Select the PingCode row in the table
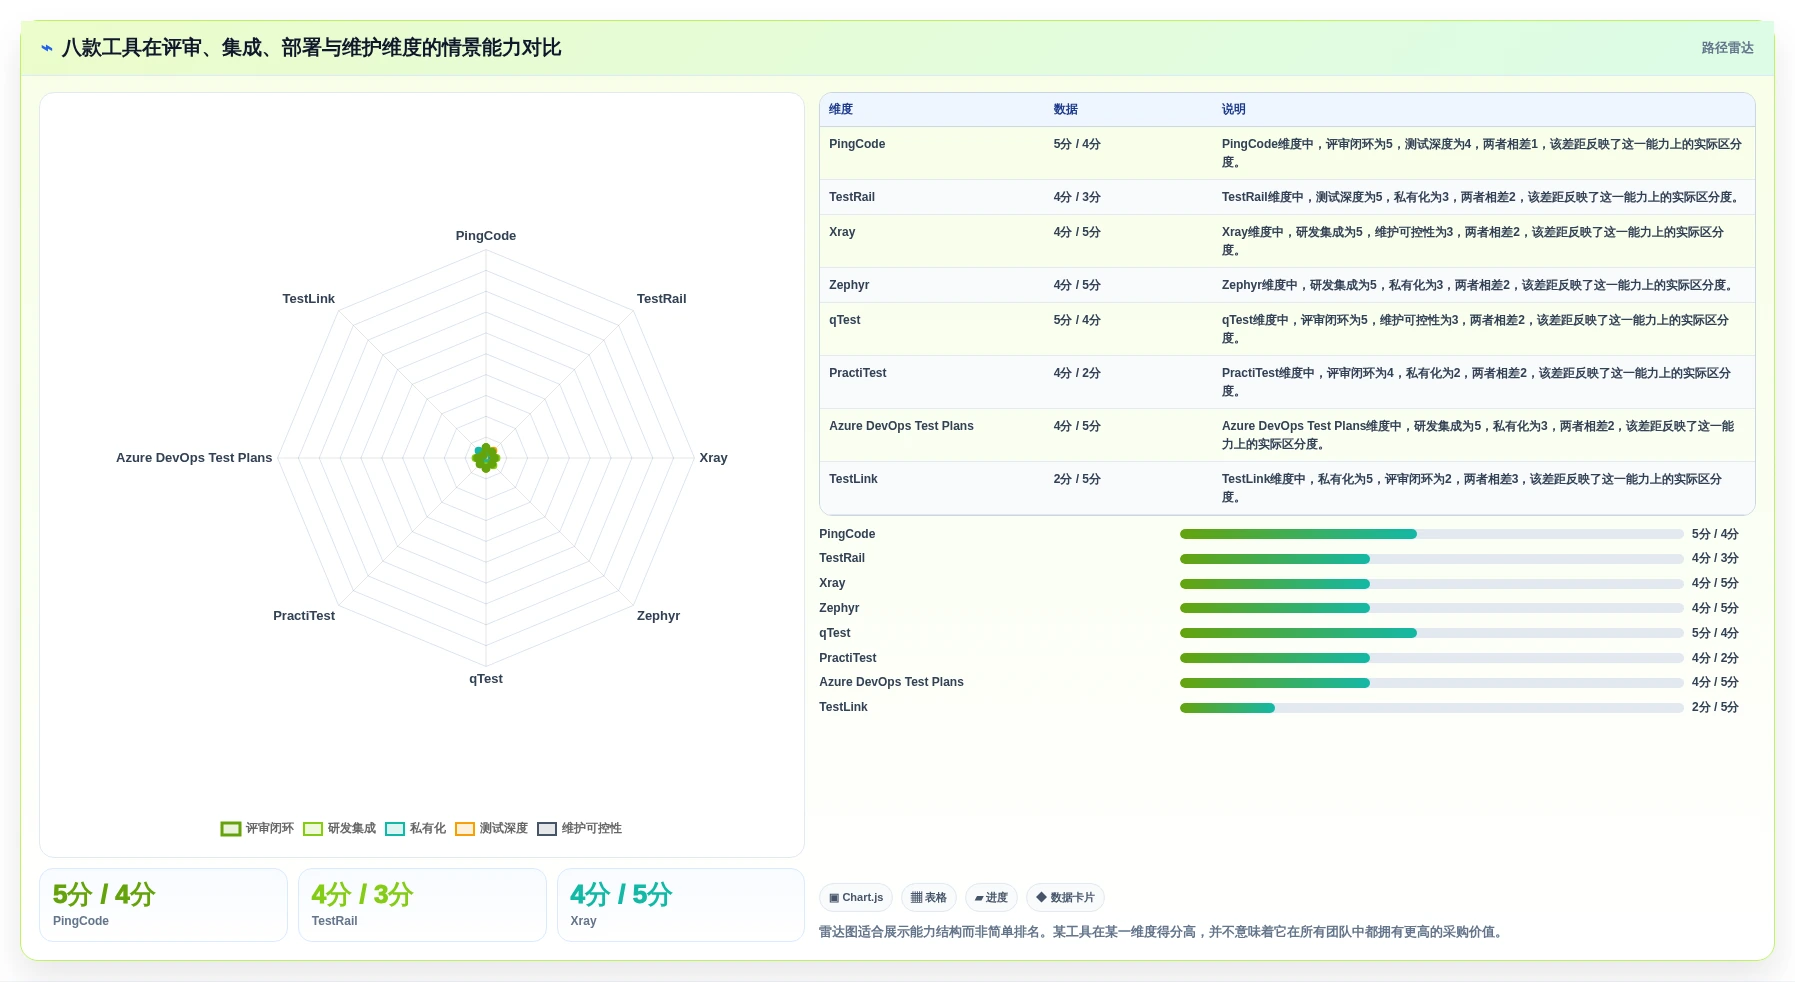Viewport: 1795px width, 982px height. 1287,153
